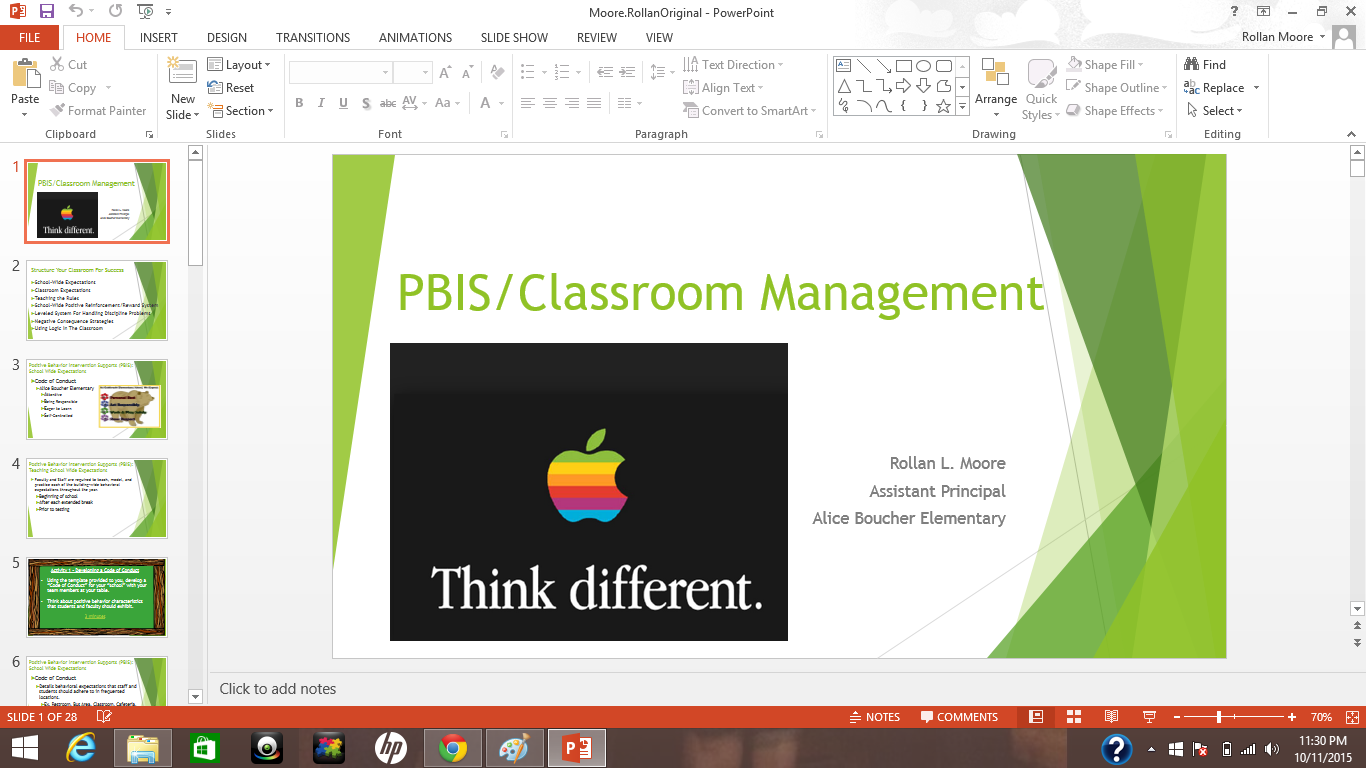This screenshot has width=1366, height=768.
Task: Open the font name combo box
Action: click(340, 73)
